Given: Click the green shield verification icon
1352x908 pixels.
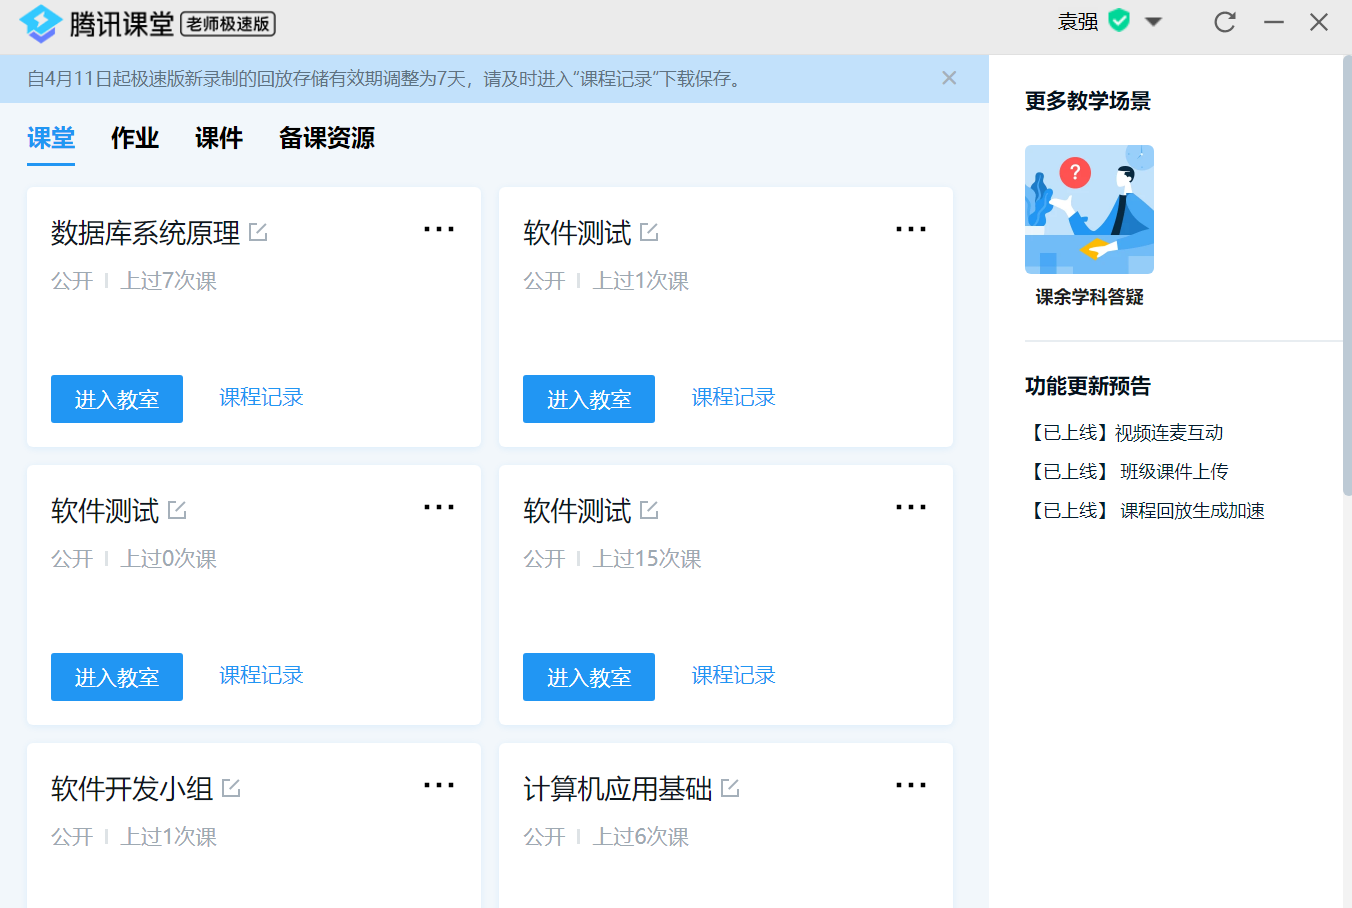Looking at the screenshot, I should pyautogui.click(x=1119, y=21).
